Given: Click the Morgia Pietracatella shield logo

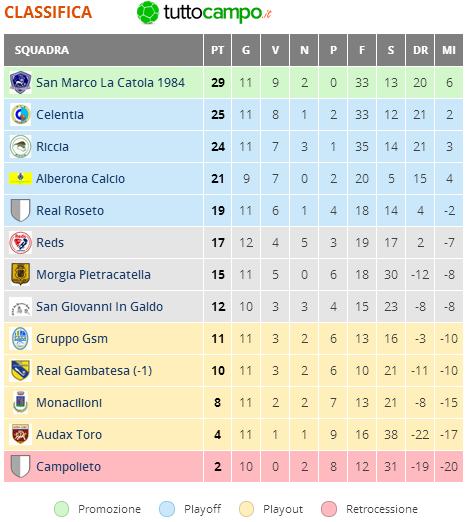Looking at the screenshot, I should [20, 274].
